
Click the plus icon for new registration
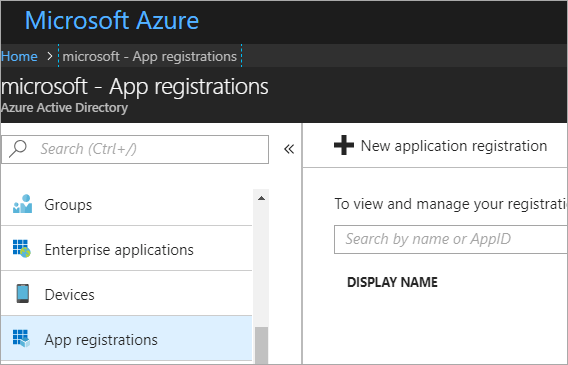coord(343,145)
